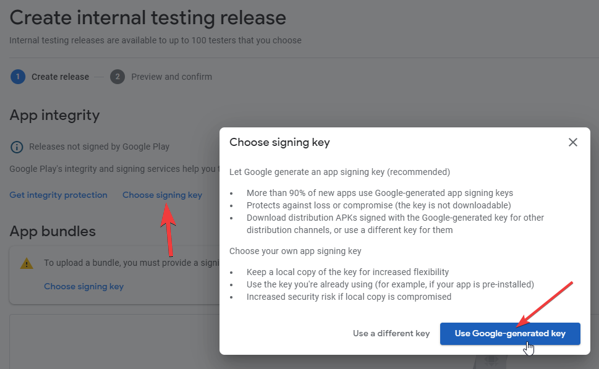Go to the Preview and confirm step
The height and width of the screenshot is (370, 600).
pyautogui.click(x=171, y=77)
